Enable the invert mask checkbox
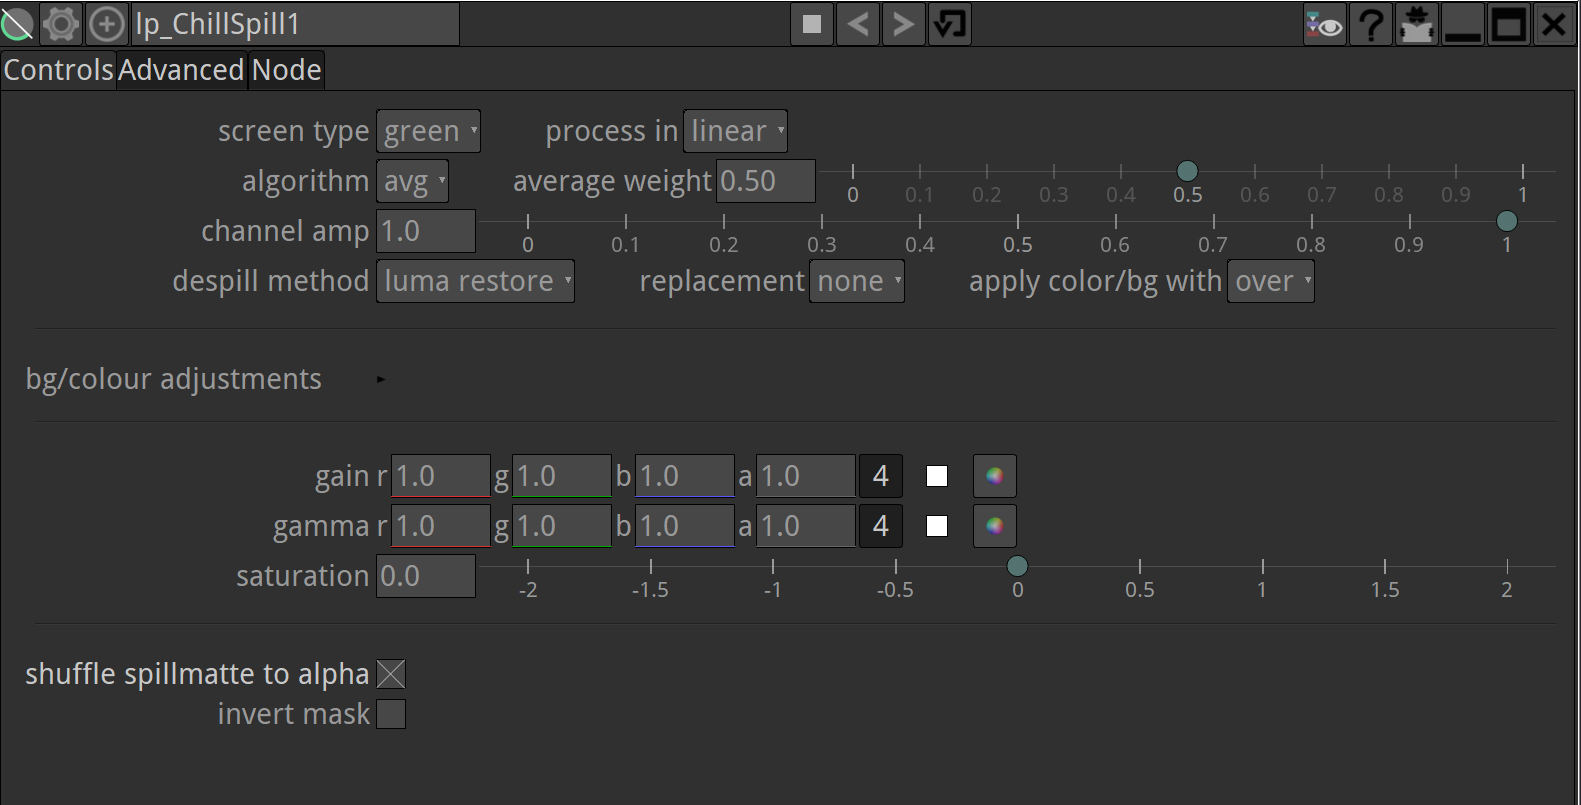The width and height of the screenshot is (1581, 805). pyautogui.click(x=391, y=714)
